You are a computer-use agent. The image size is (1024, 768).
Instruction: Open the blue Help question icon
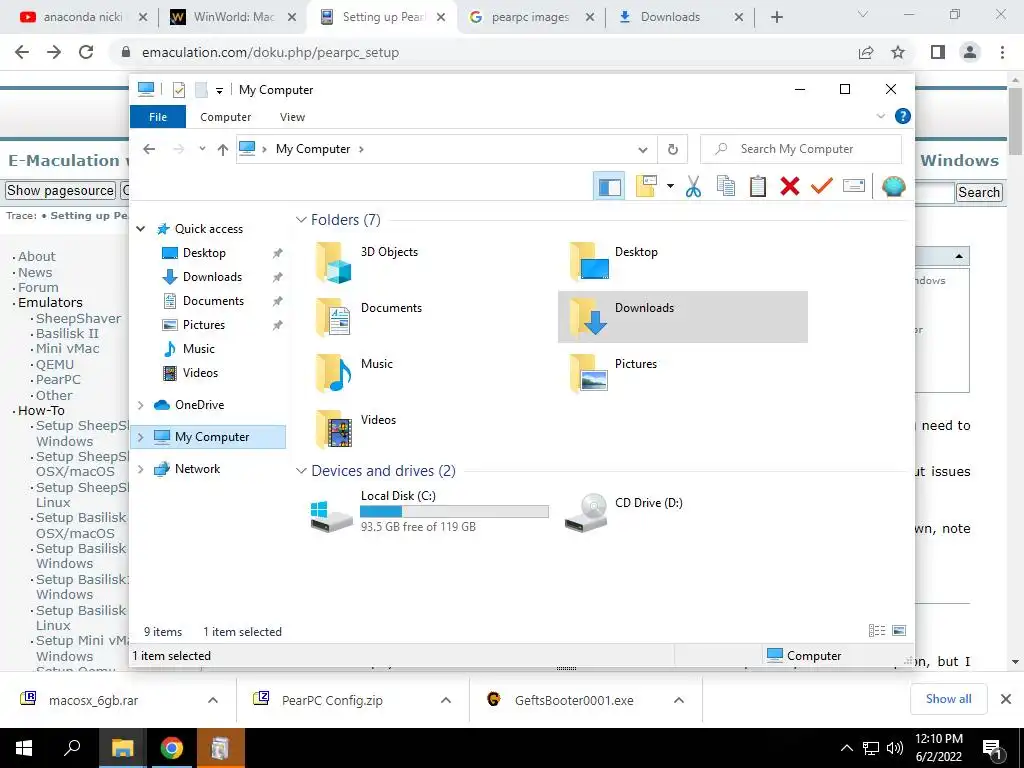point(903,116)
